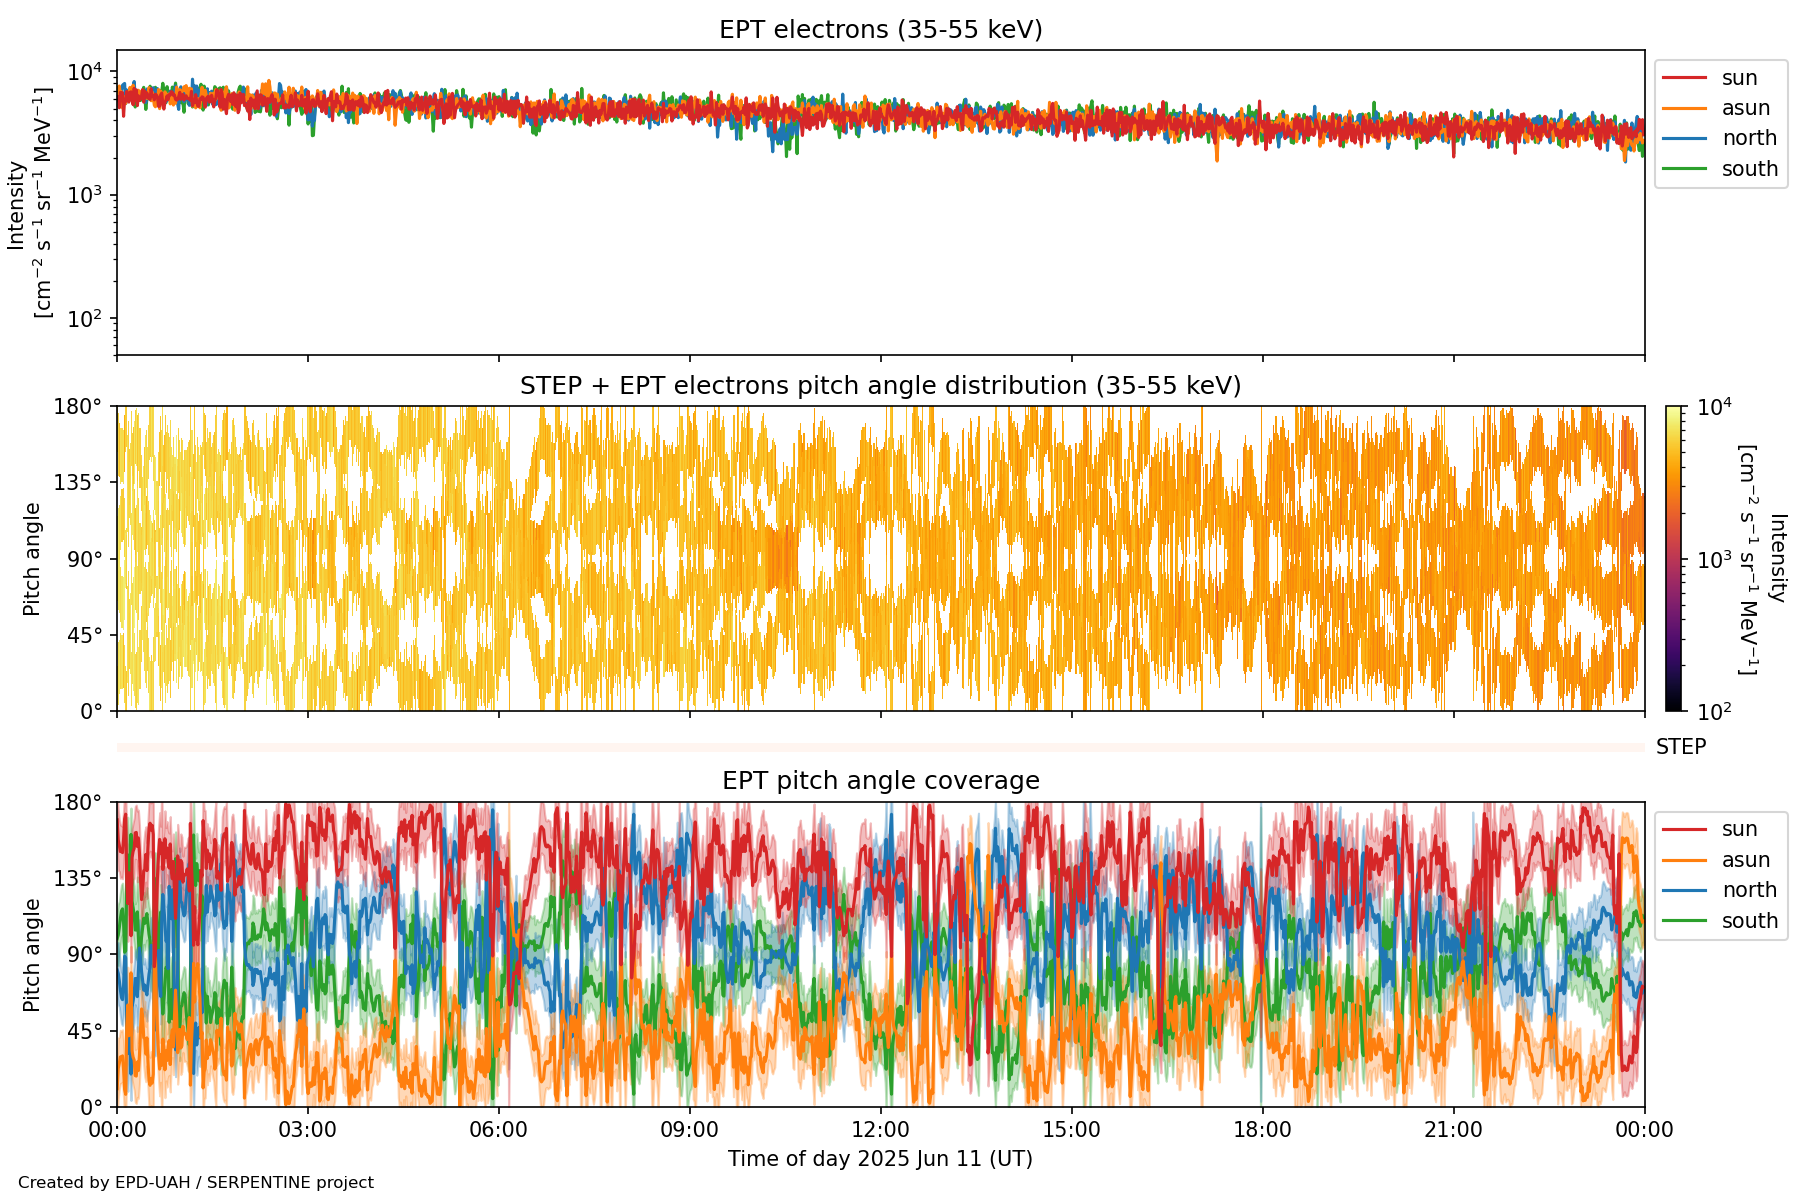Click the 'STEP + EPT electrons pitch angle distribution' title
Viewport: 1800px width, 1200px height.
coord(880,386)
